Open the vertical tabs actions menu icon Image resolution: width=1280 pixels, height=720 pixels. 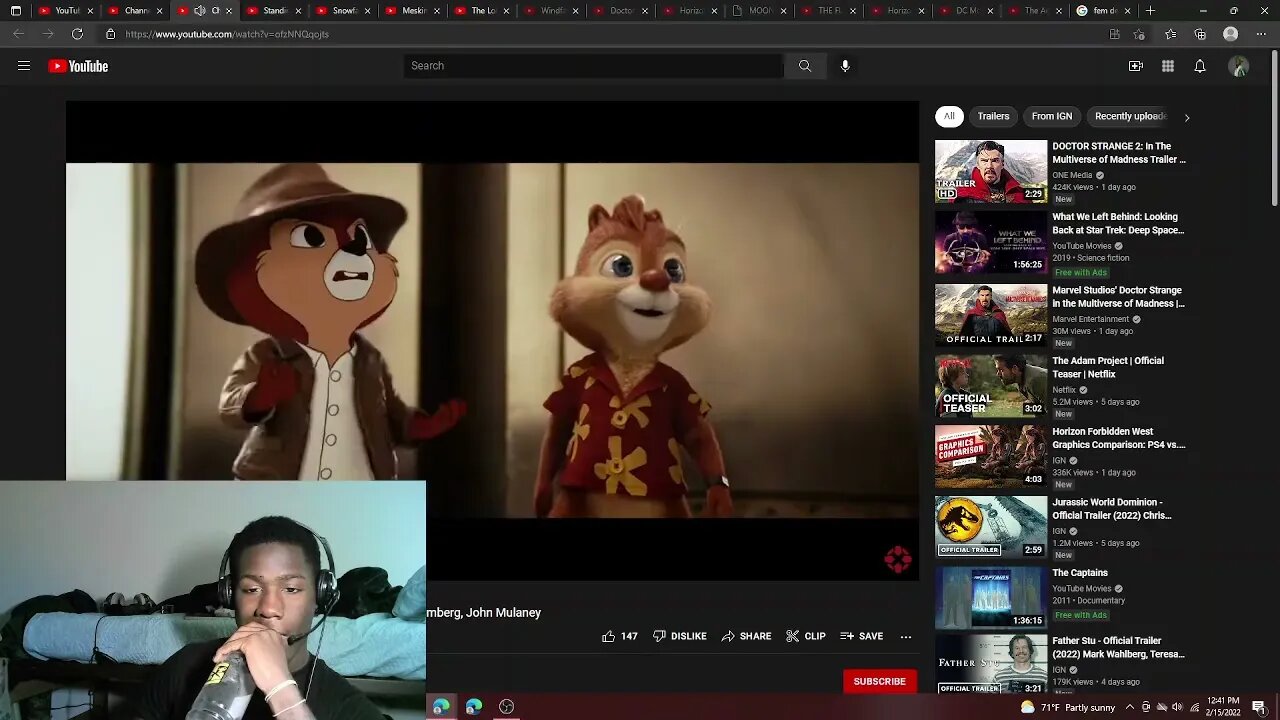click(16, 11)
